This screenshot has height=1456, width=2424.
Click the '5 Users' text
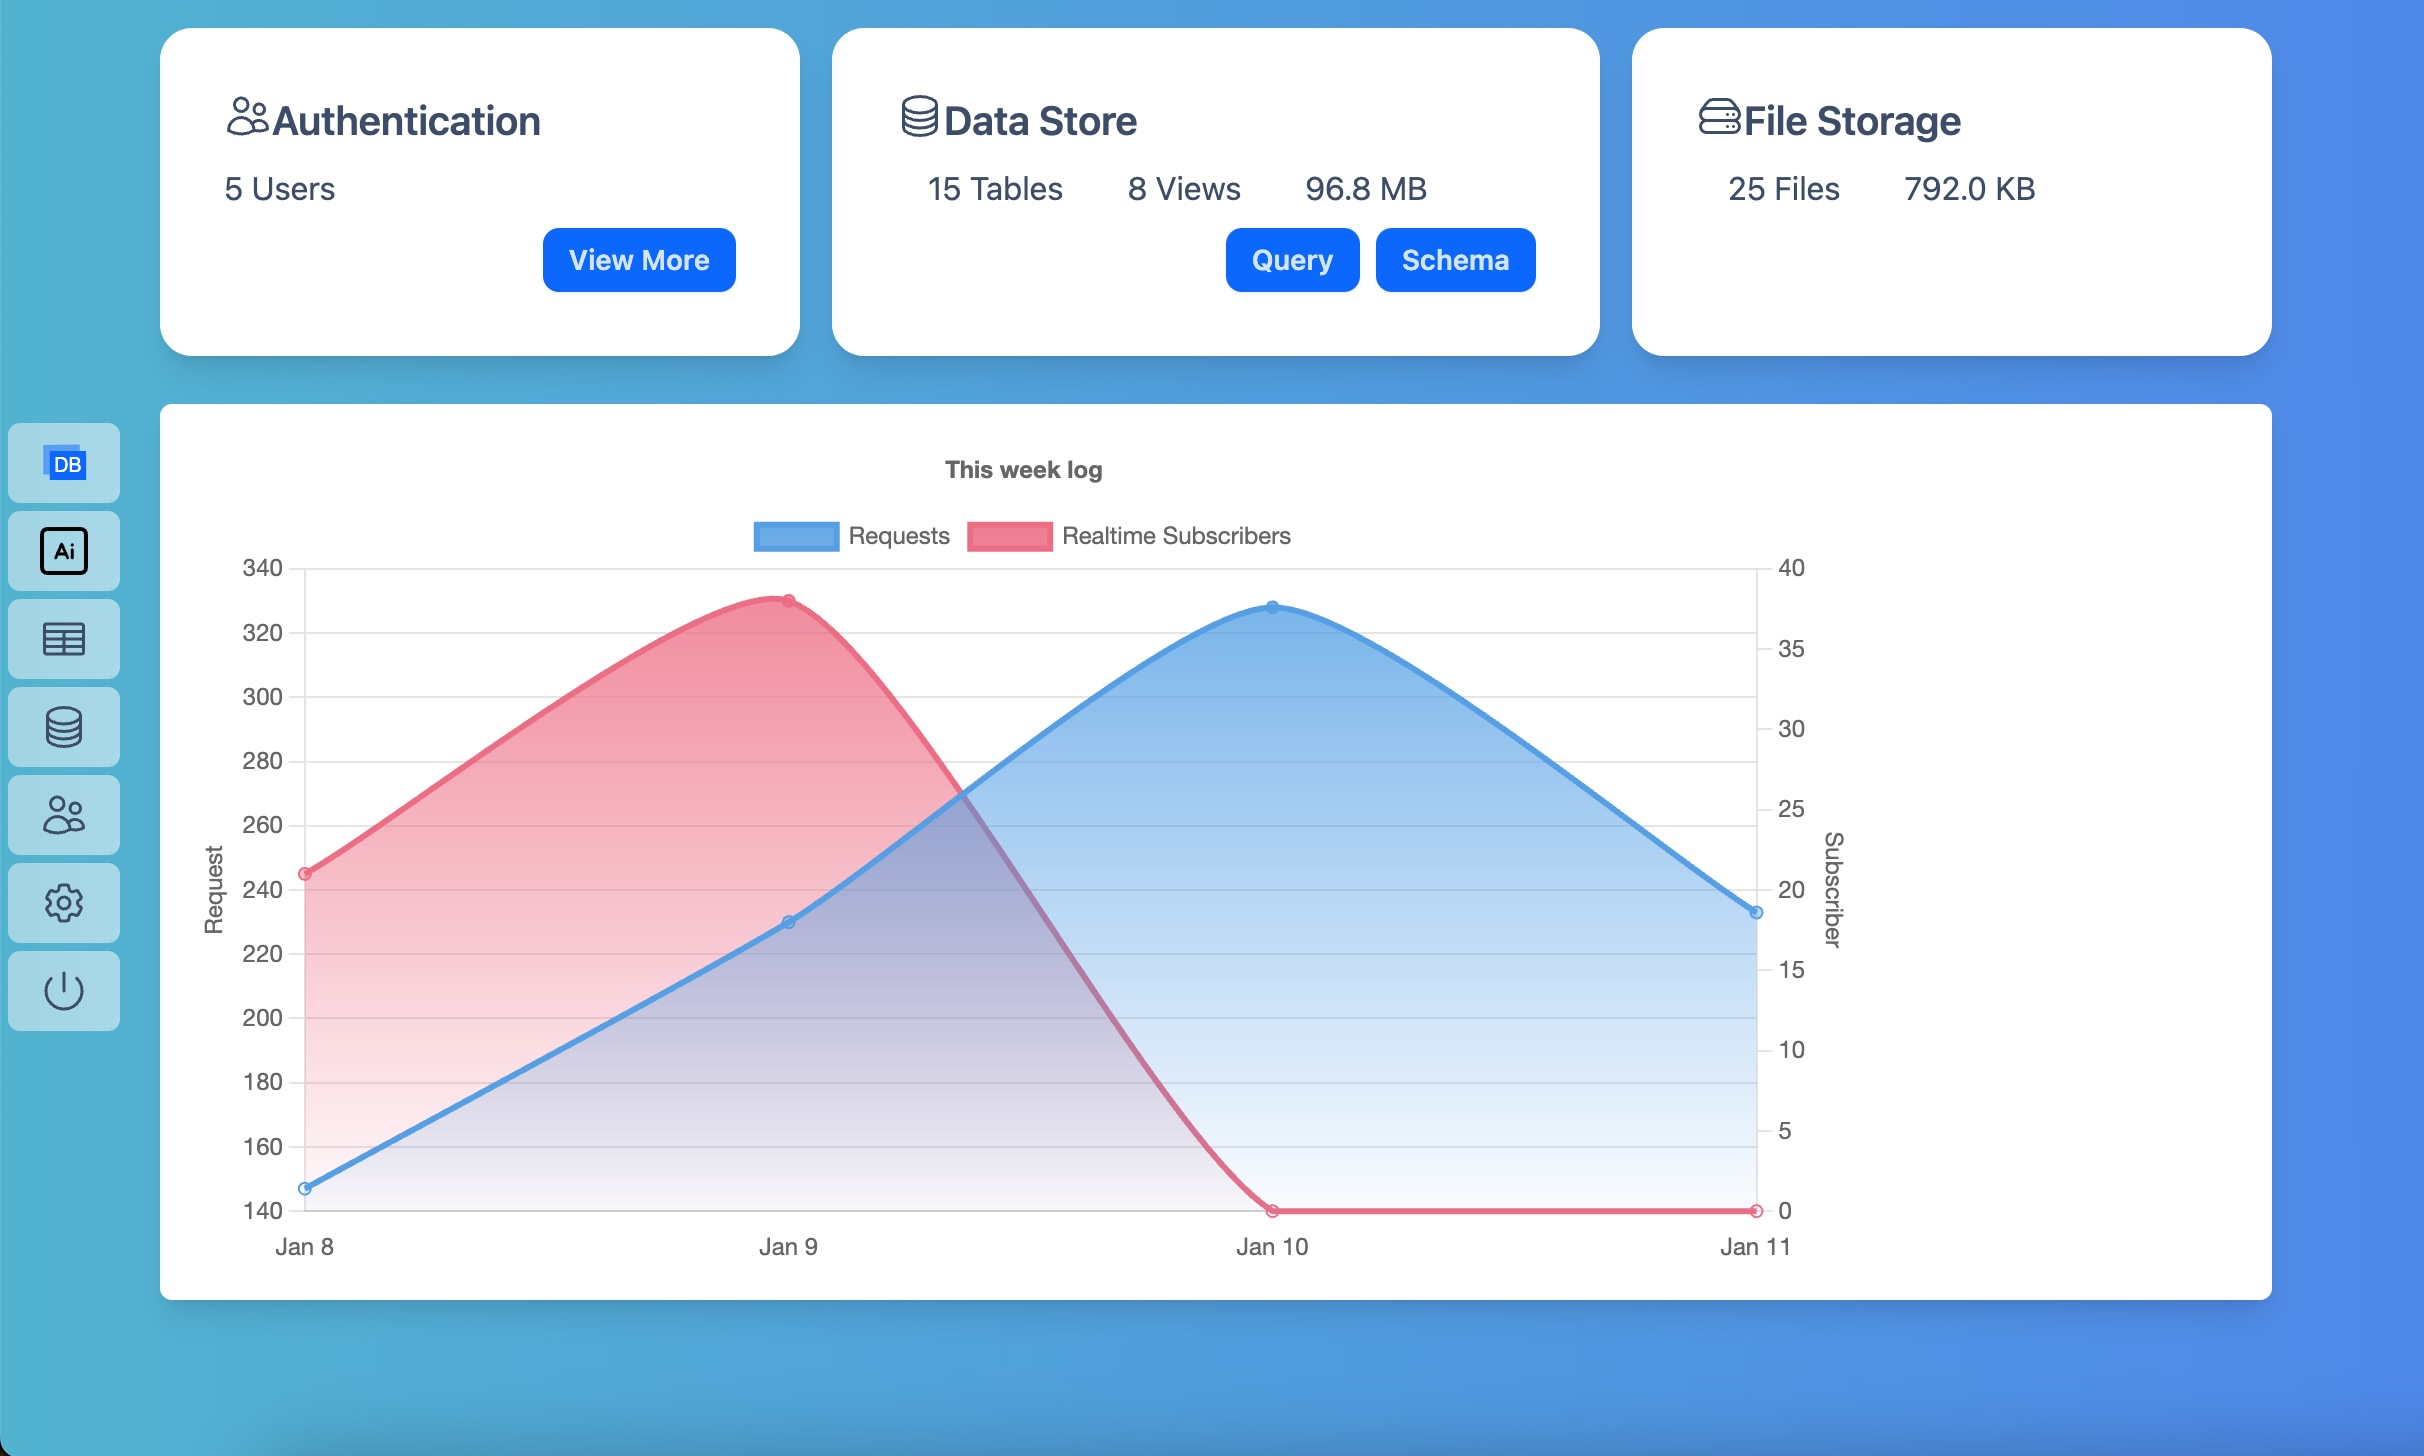tap(279, 189)
